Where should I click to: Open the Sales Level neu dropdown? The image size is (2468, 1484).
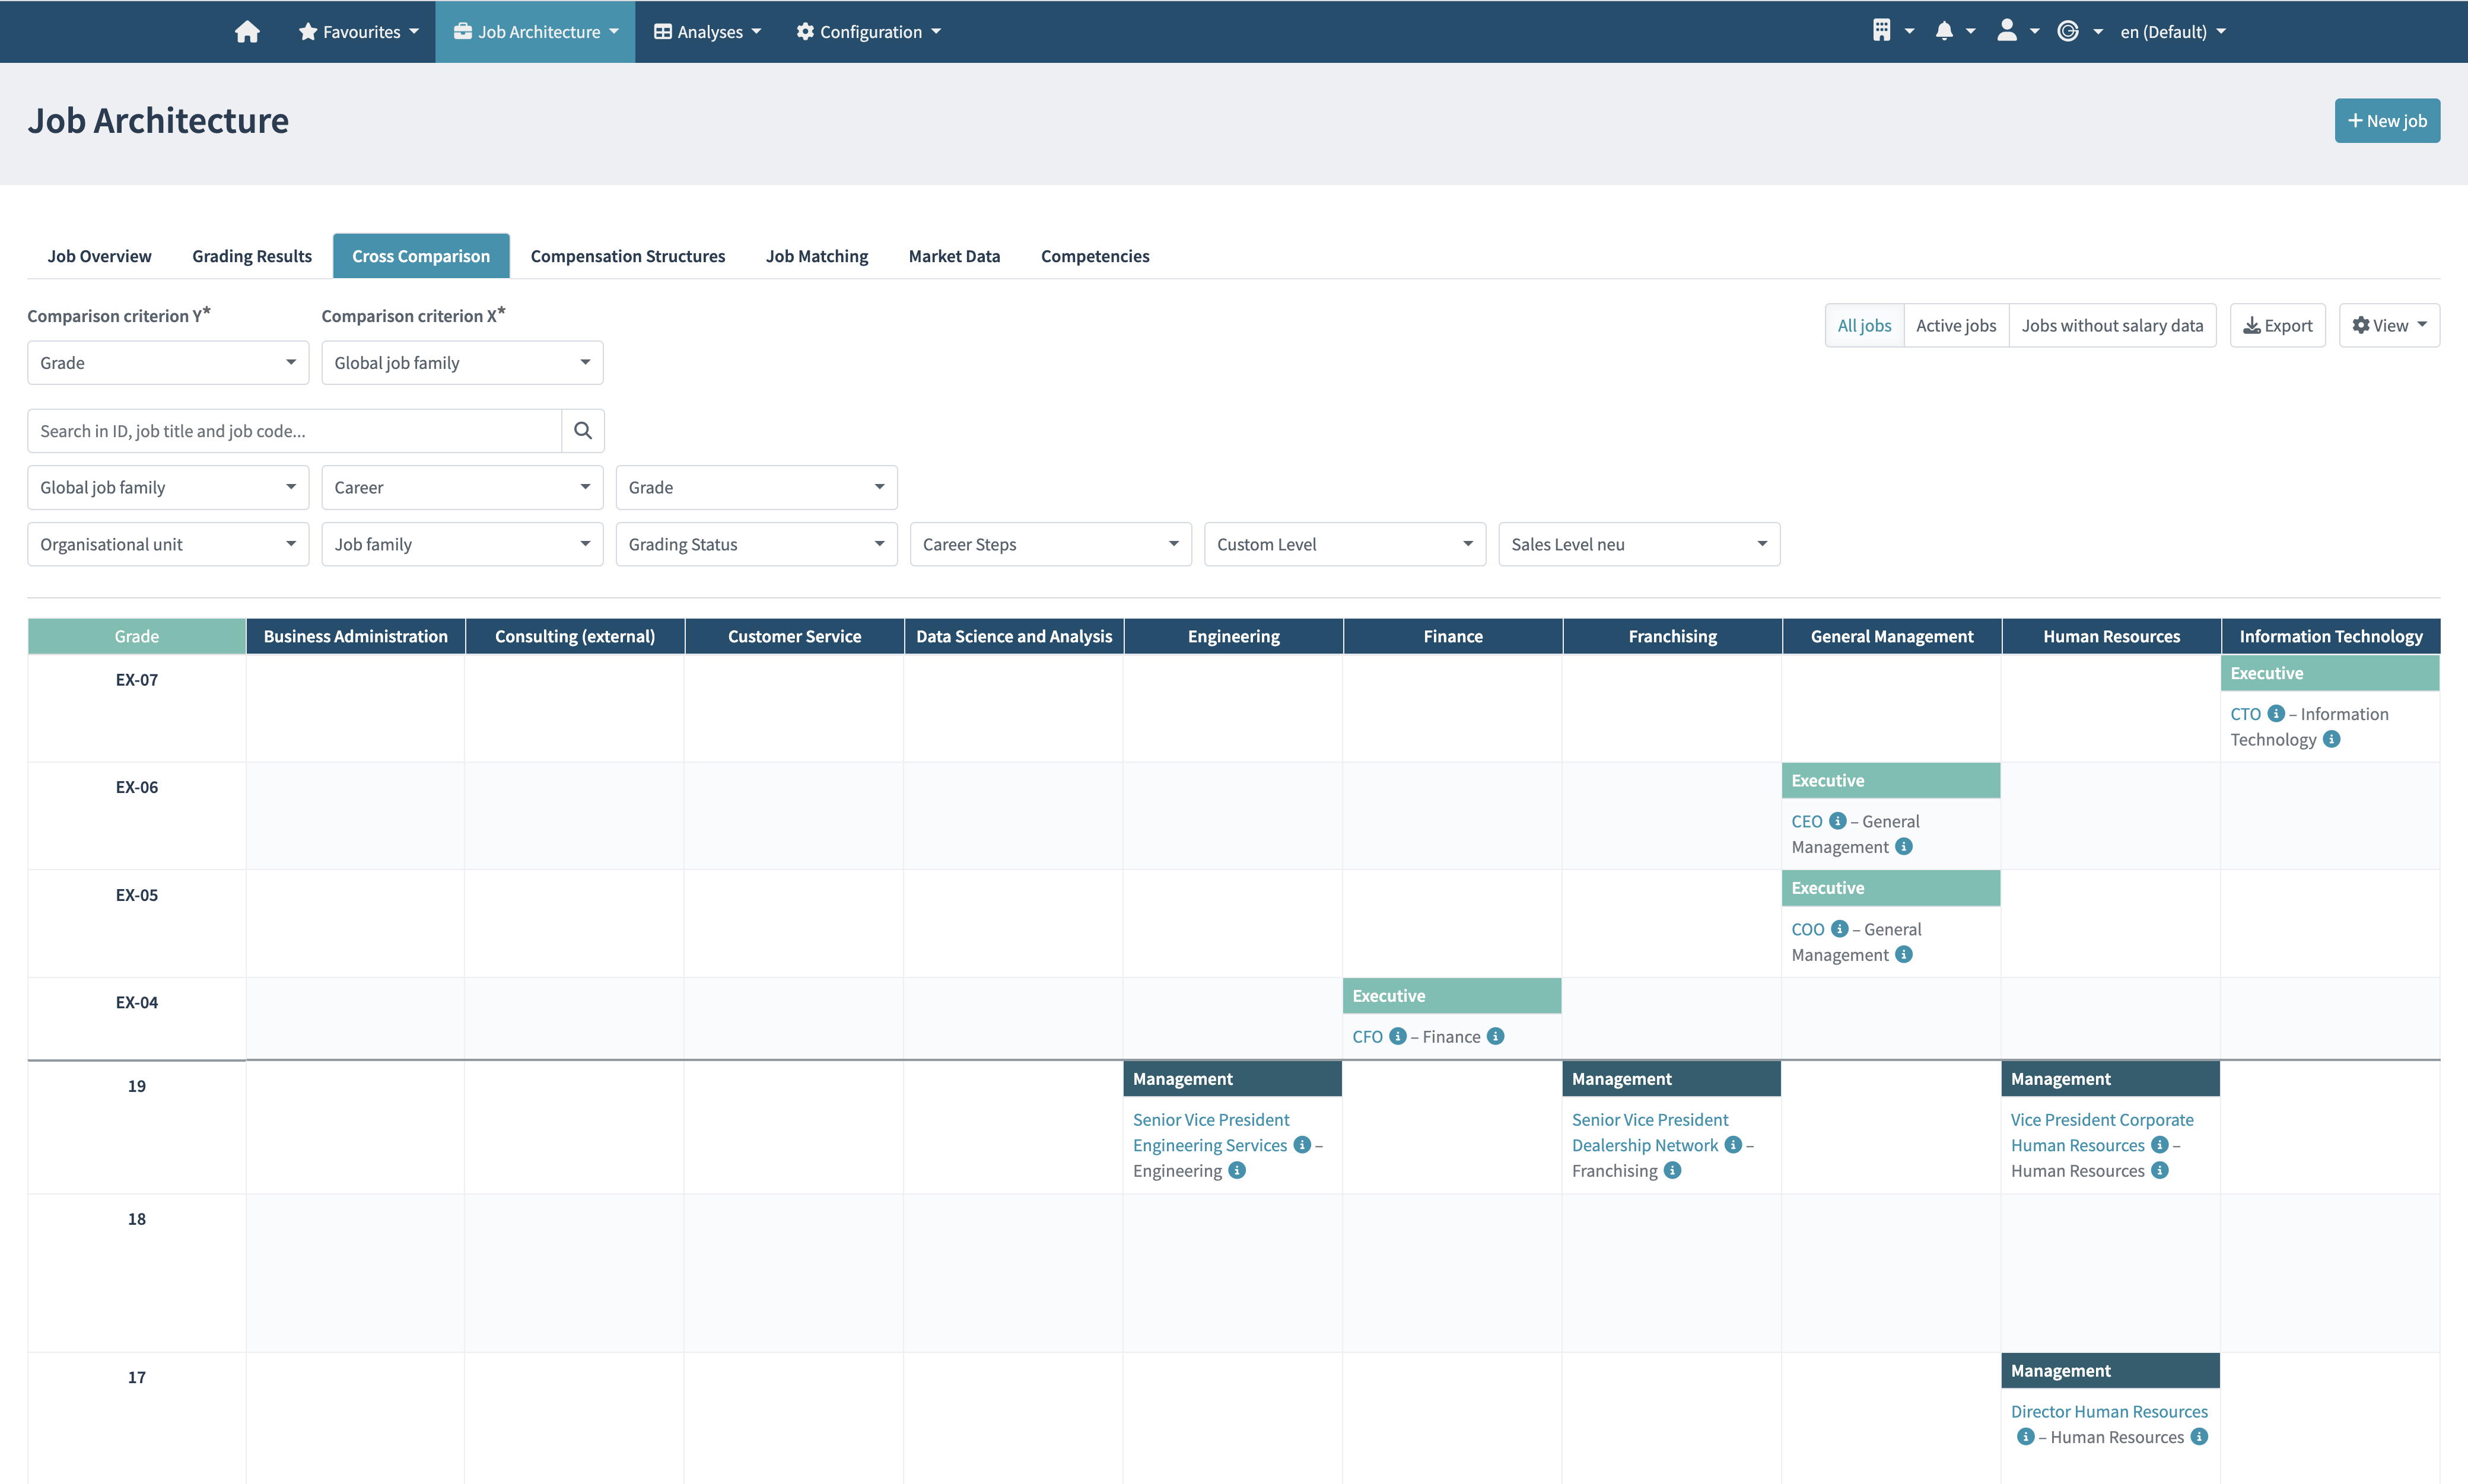tap(1639, 544)
